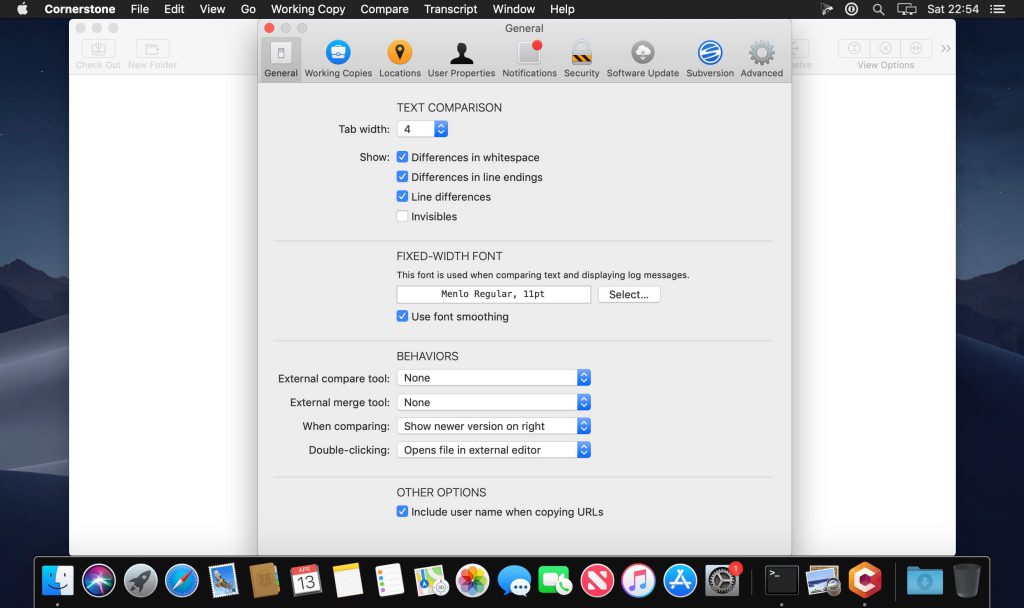Open the Subversion preferences pane
This screenshot has height=608, width=1024.
tap(710, 59)
